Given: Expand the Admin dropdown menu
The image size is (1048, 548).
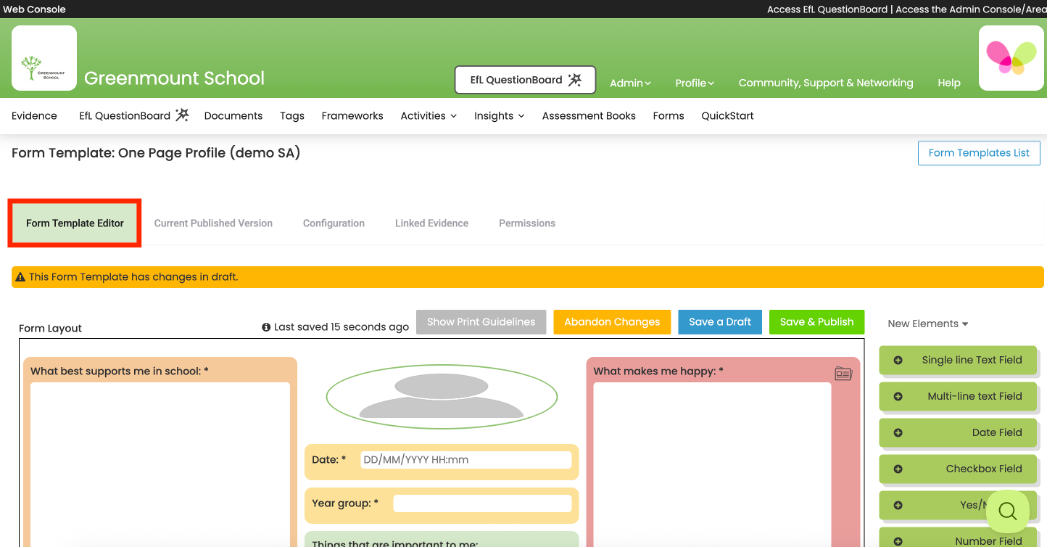Looking at the screenshot, I should (x=630, y=83).
